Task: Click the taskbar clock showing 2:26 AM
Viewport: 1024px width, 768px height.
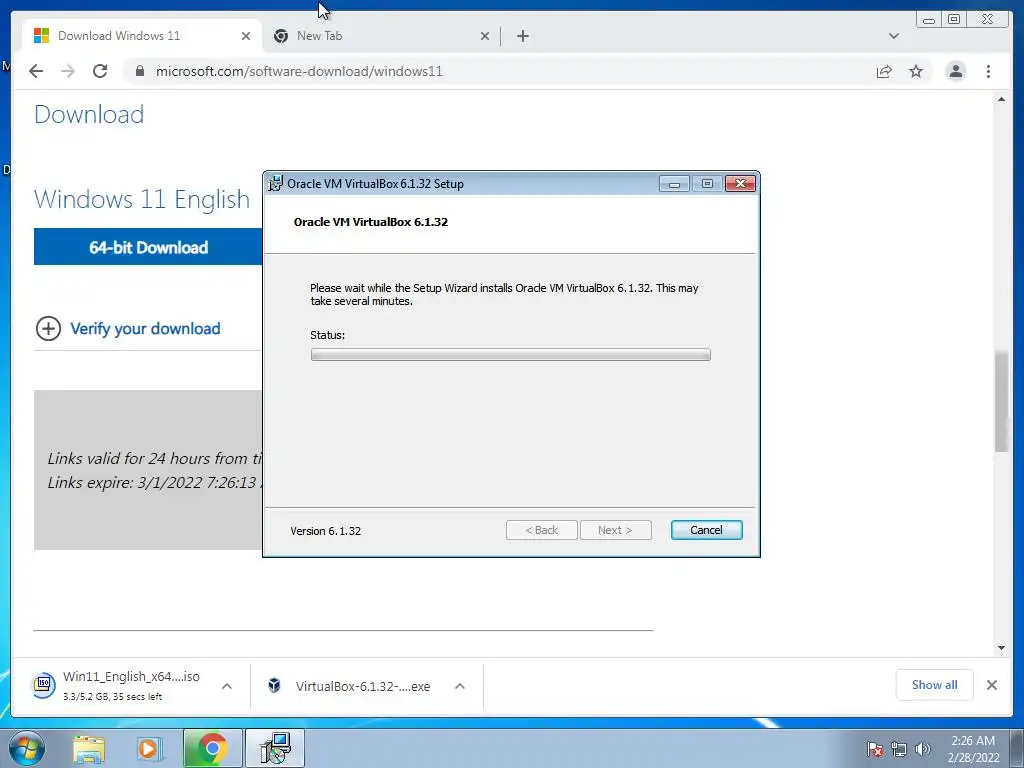Action: tap(973, 749)
